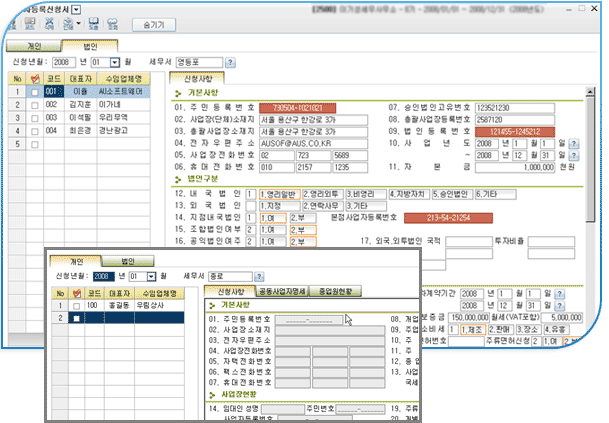Click the 수임업체명 column header in main list
The width and height of the screenshot is (609, 423).
tap(124, 79)
